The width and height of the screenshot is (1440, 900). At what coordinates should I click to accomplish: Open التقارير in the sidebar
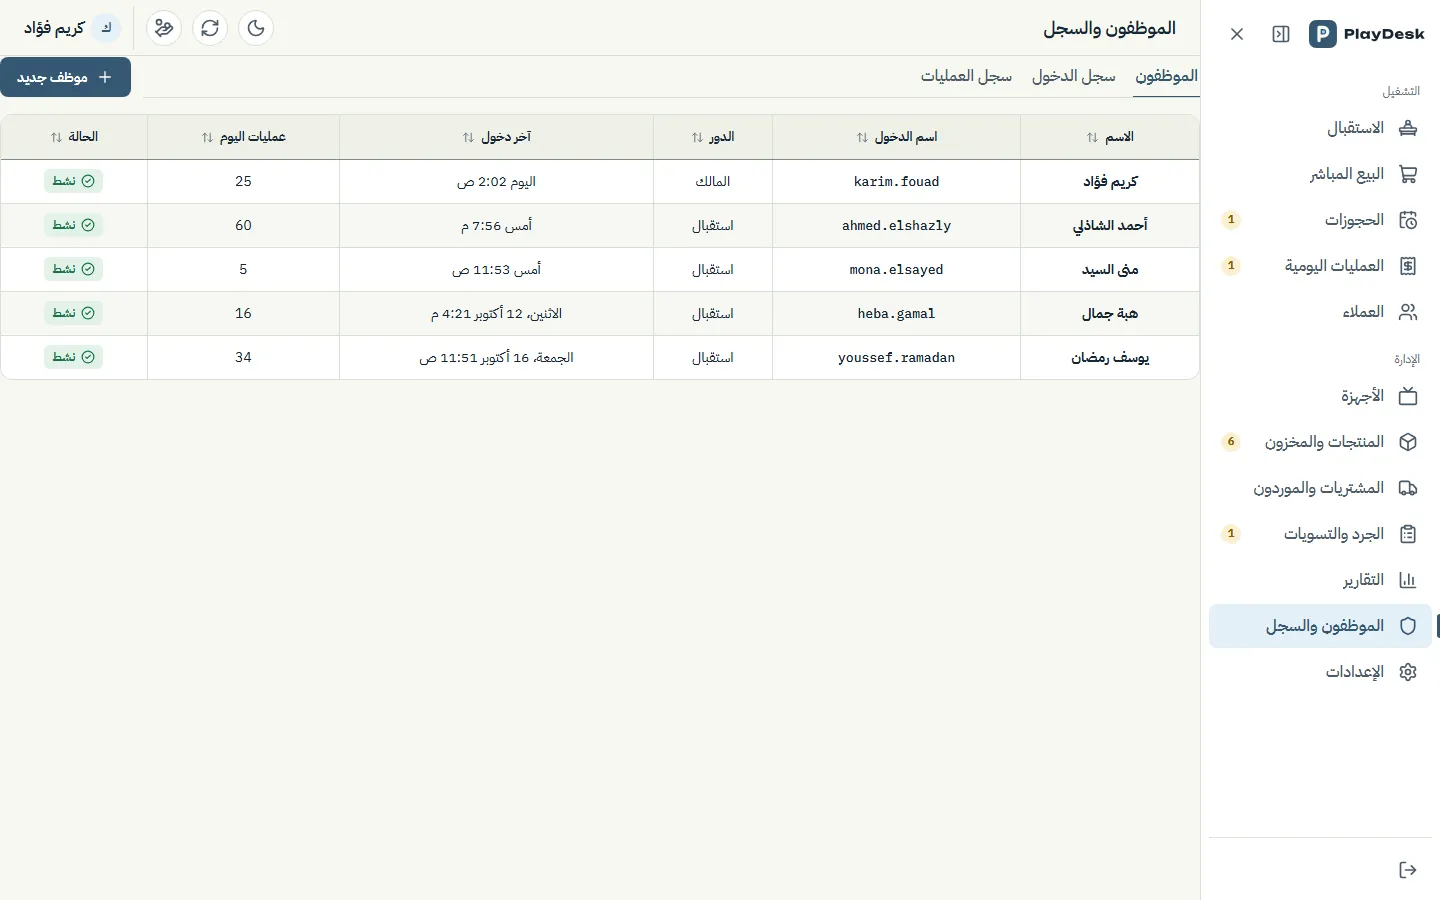[1320, 580]
